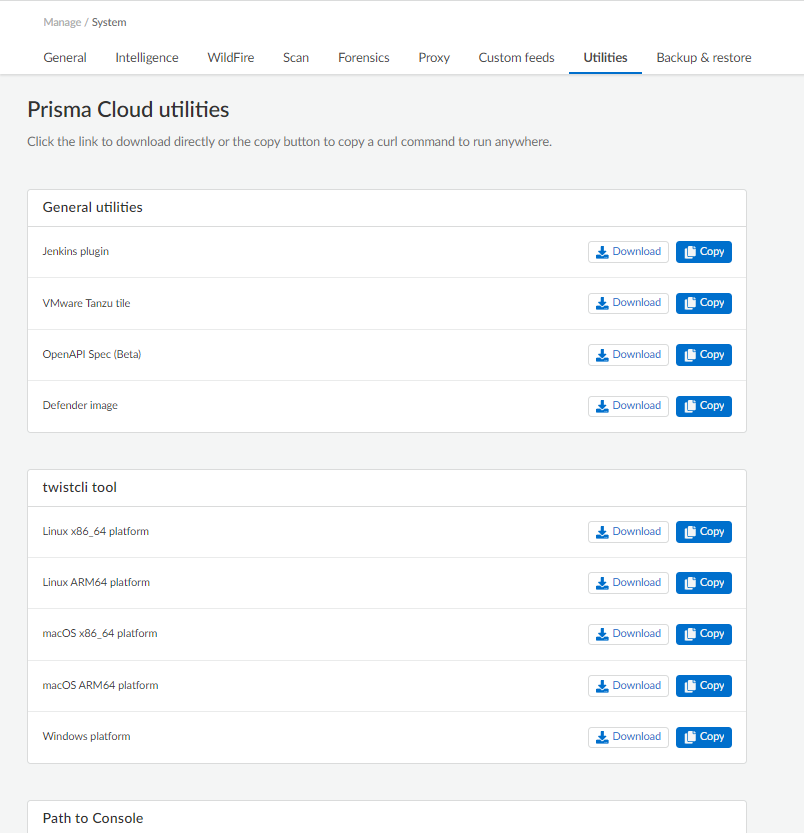Copy curl command for Jenkins plugin

(704, 252)
